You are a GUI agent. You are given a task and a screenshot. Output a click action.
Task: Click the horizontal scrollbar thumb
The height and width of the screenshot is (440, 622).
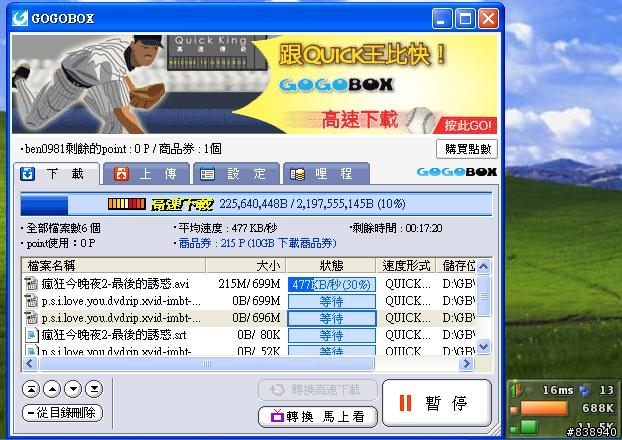pyautogui.click(x=207, y=363)
